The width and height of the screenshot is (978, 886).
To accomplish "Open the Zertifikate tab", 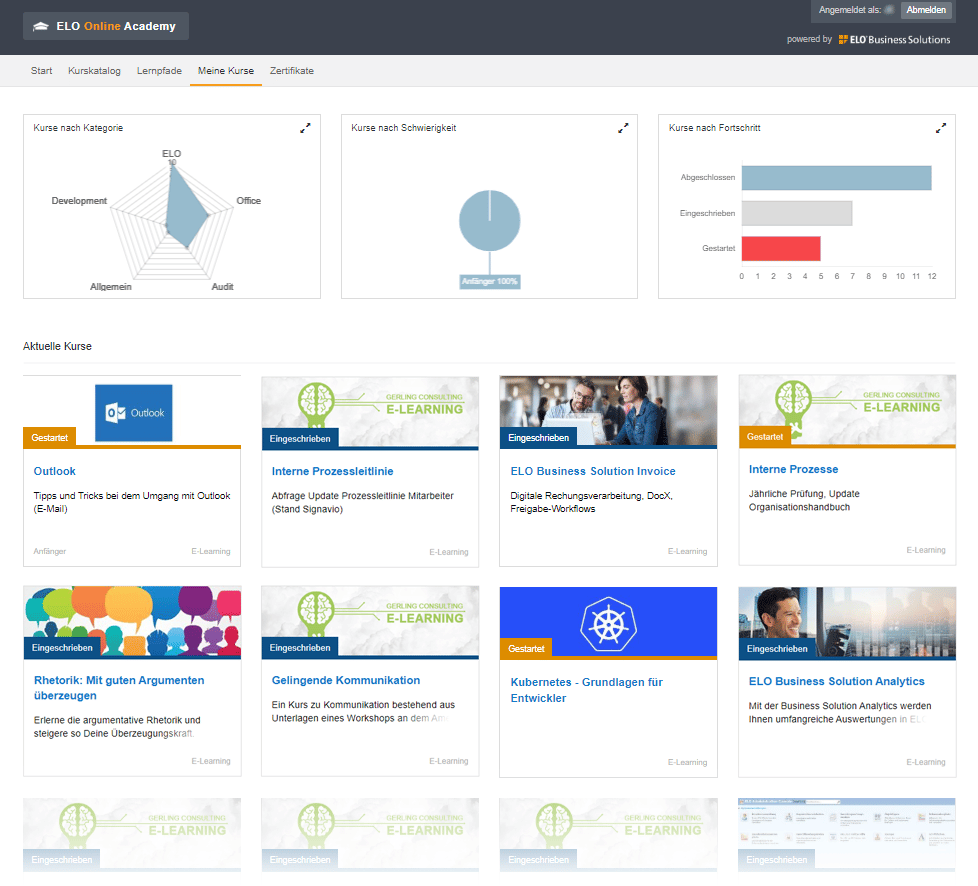I will [x=292, y=71].
